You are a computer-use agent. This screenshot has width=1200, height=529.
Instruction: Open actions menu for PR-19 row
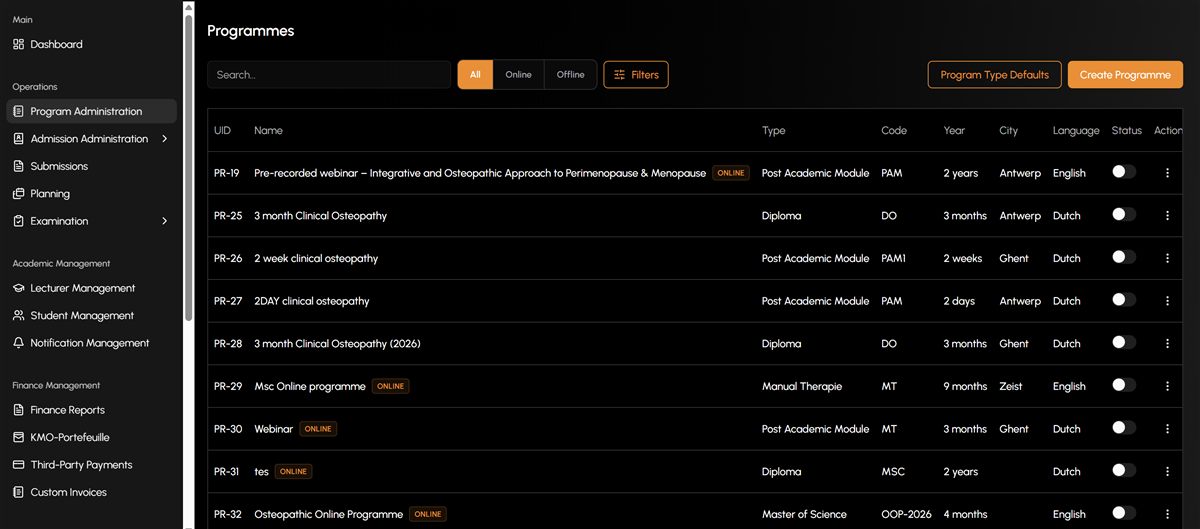pyautogui.click(x=1167, y=173)
